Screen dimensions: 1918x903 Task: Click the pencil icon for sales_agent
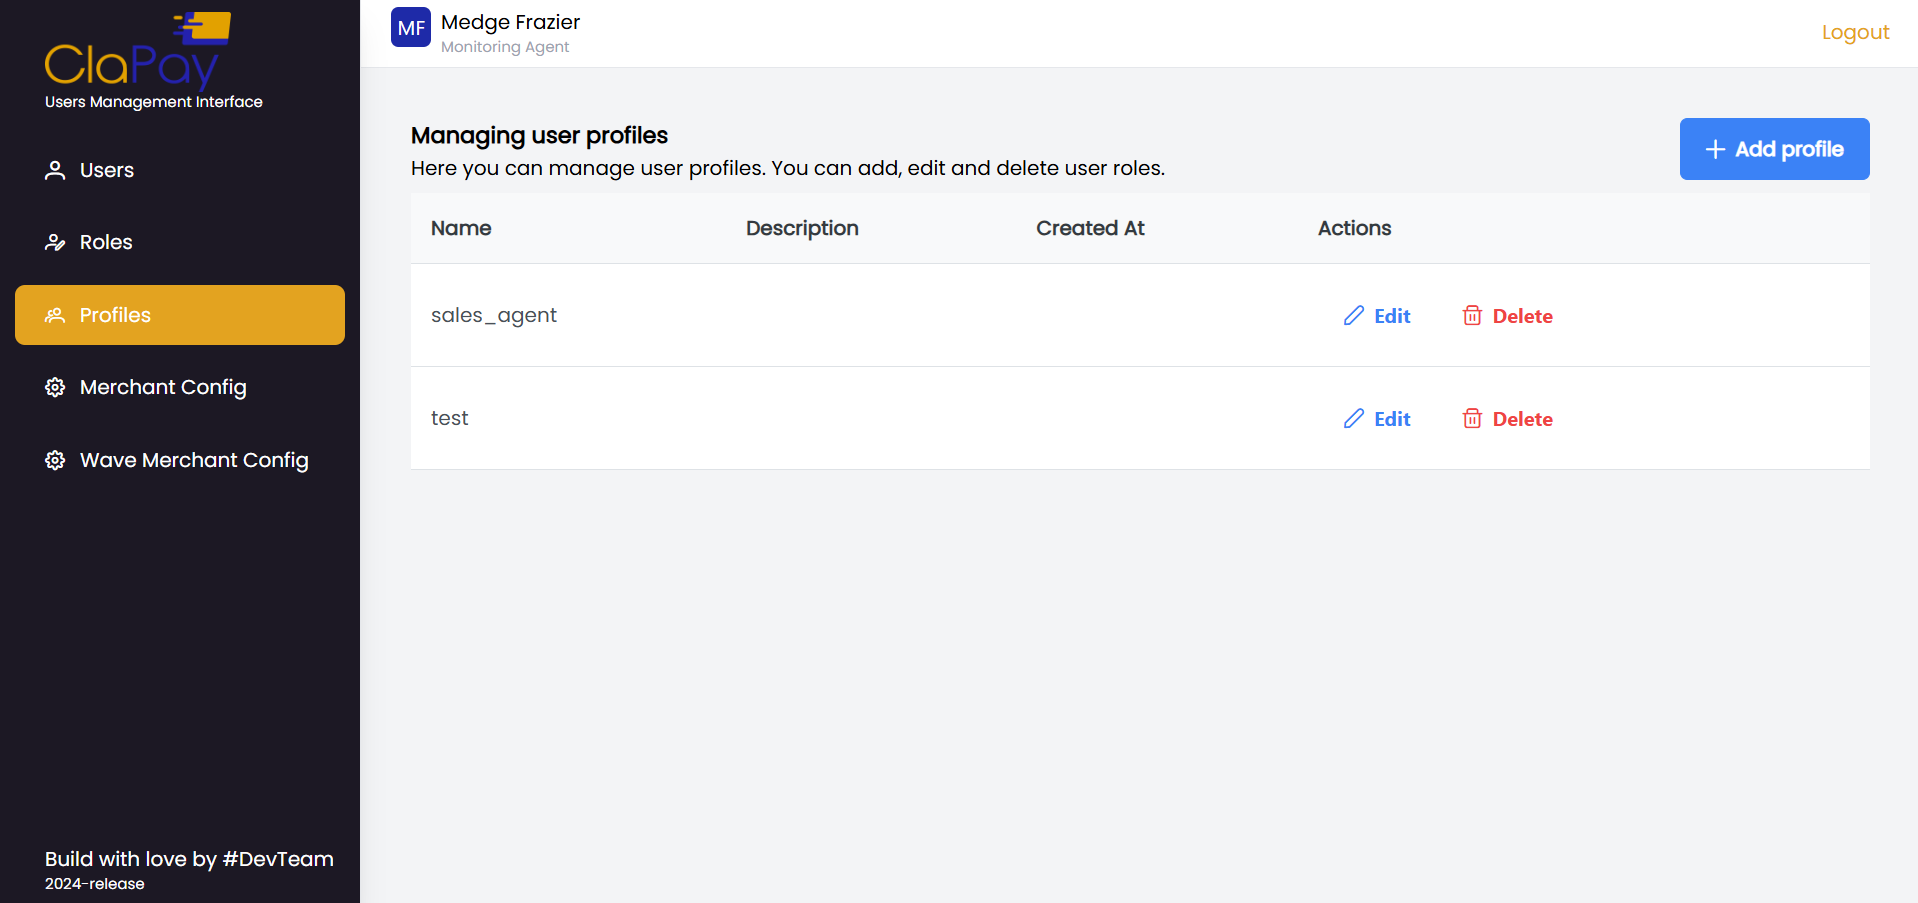coord(1353,316)
